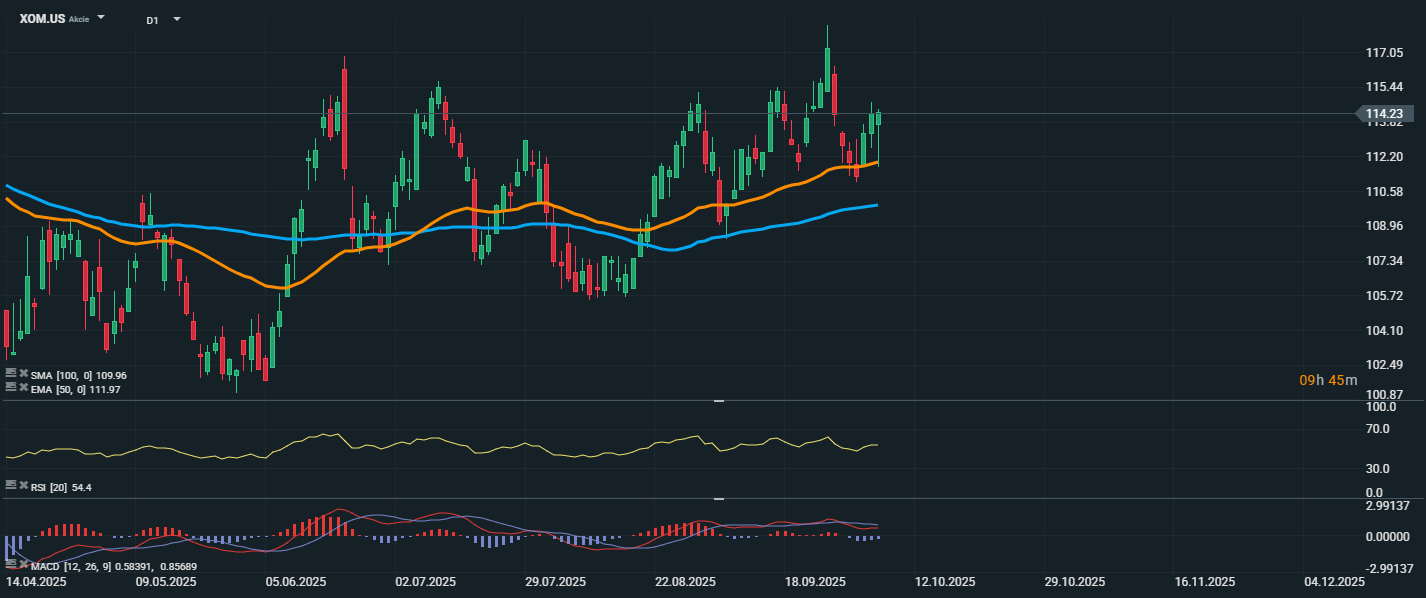
Task: Open settings icon for EMA indicator
Action: click(11, 387)
